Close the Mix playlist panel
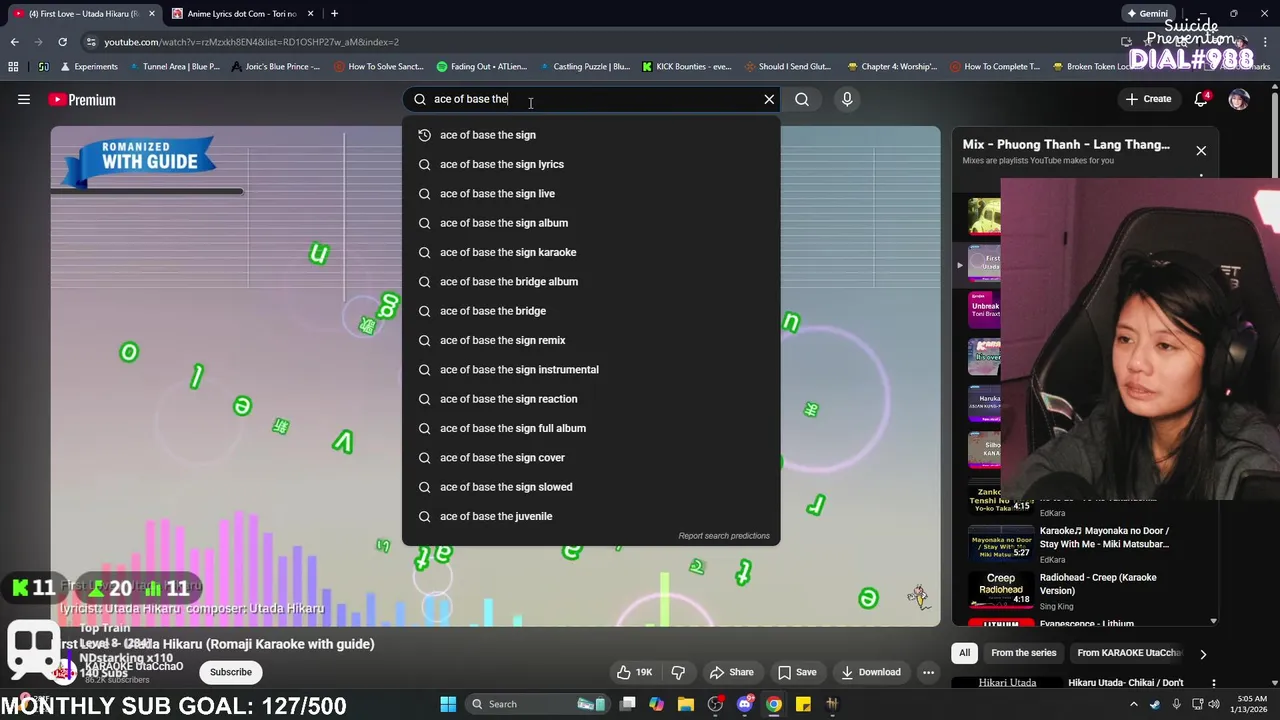 click(1201, 151)
